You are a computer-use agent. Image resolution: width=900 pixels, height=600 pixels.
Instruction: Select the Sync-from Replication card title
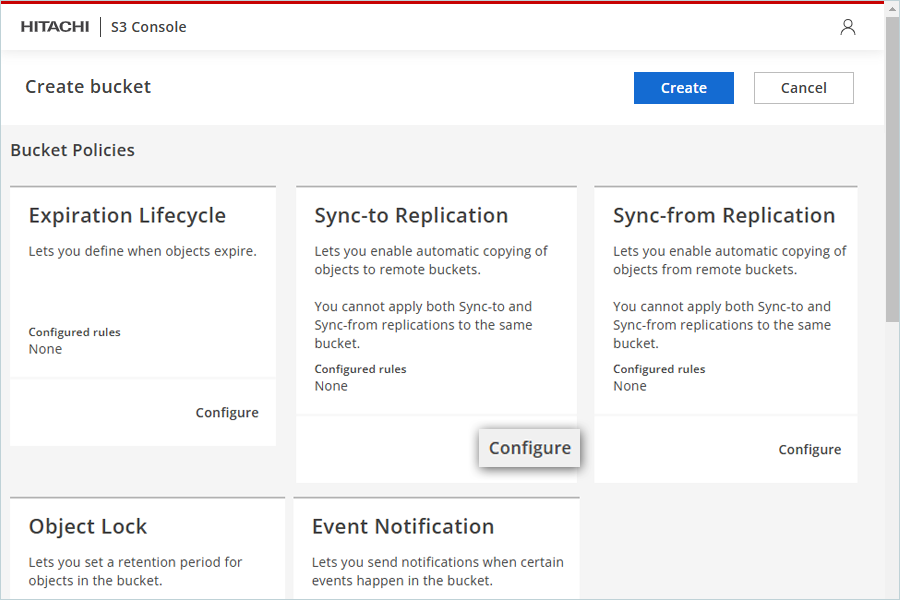(724, 215)
